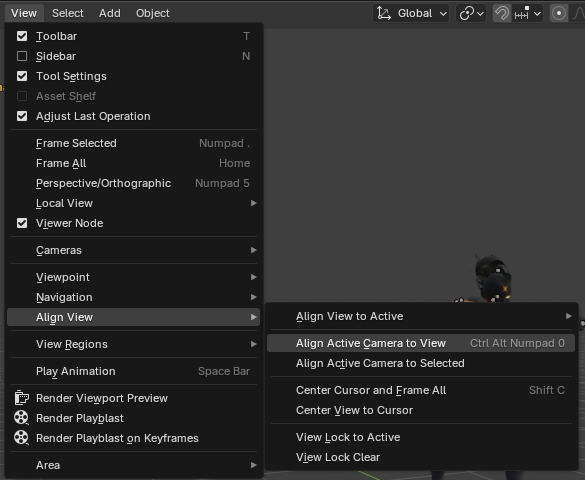Choose Align Active Camera to View

click(421, 343)
